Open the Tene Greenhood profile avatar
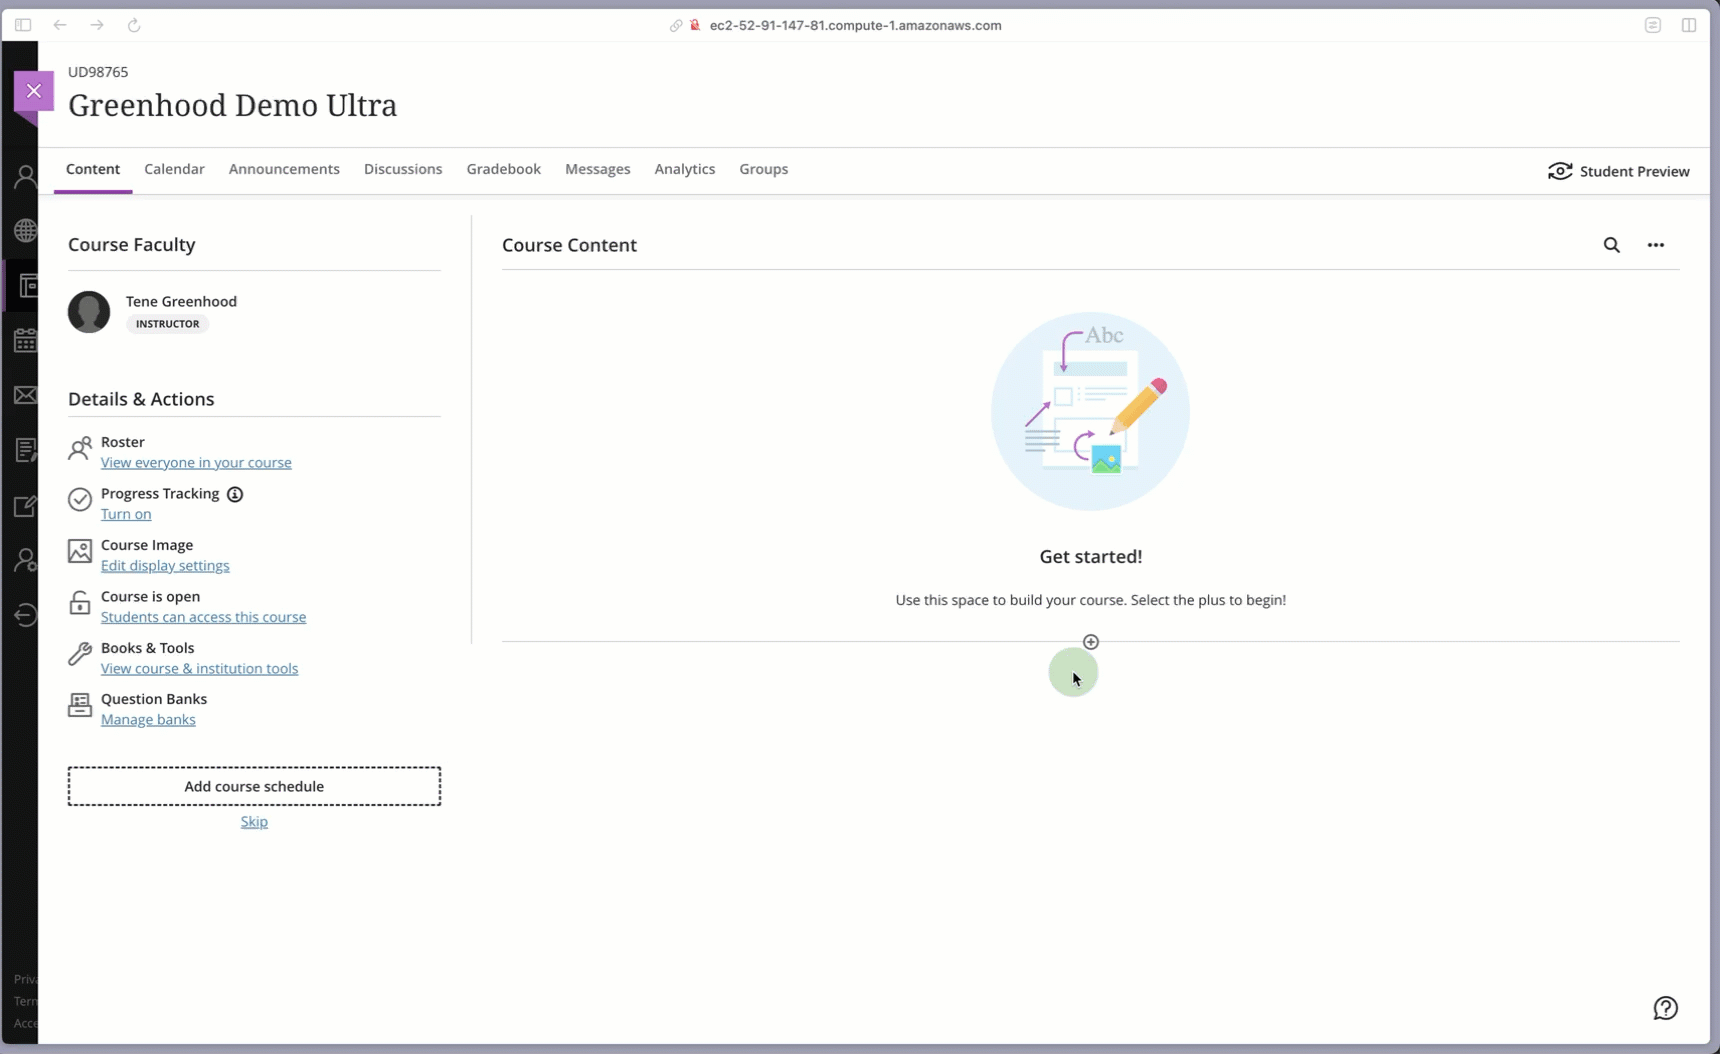The image size is (1720, 1054). (x=89, y=312)
